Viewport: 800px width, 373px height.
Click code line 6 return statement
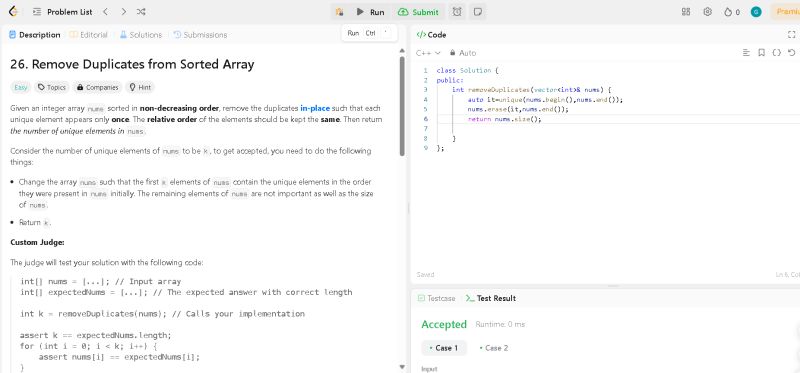point(504,119)
